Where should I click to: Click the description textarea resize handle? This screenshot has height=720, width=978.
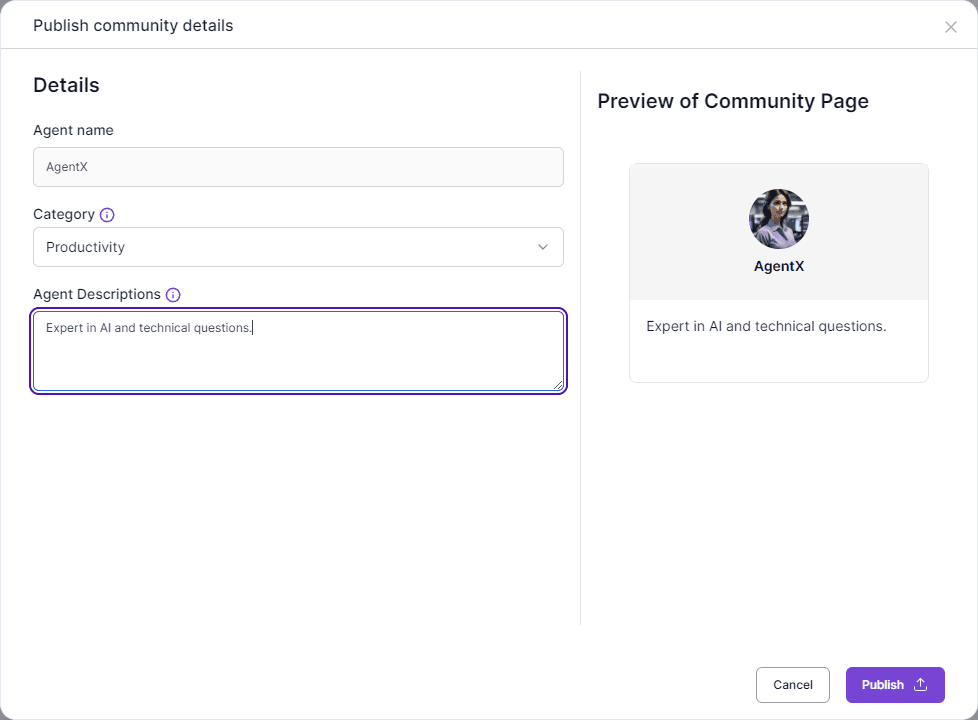point(558,386)
